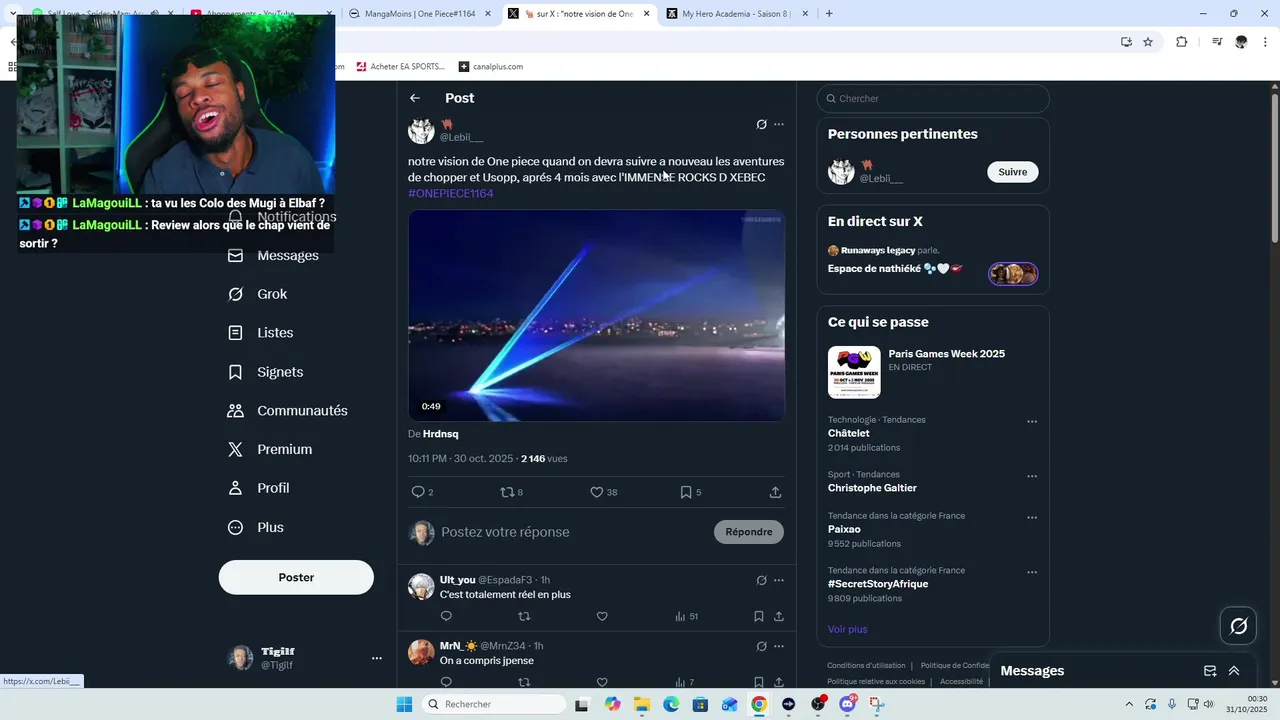1280x720 pixels.
Task: Open a new browser tab
Action: [x=829, y=14]
